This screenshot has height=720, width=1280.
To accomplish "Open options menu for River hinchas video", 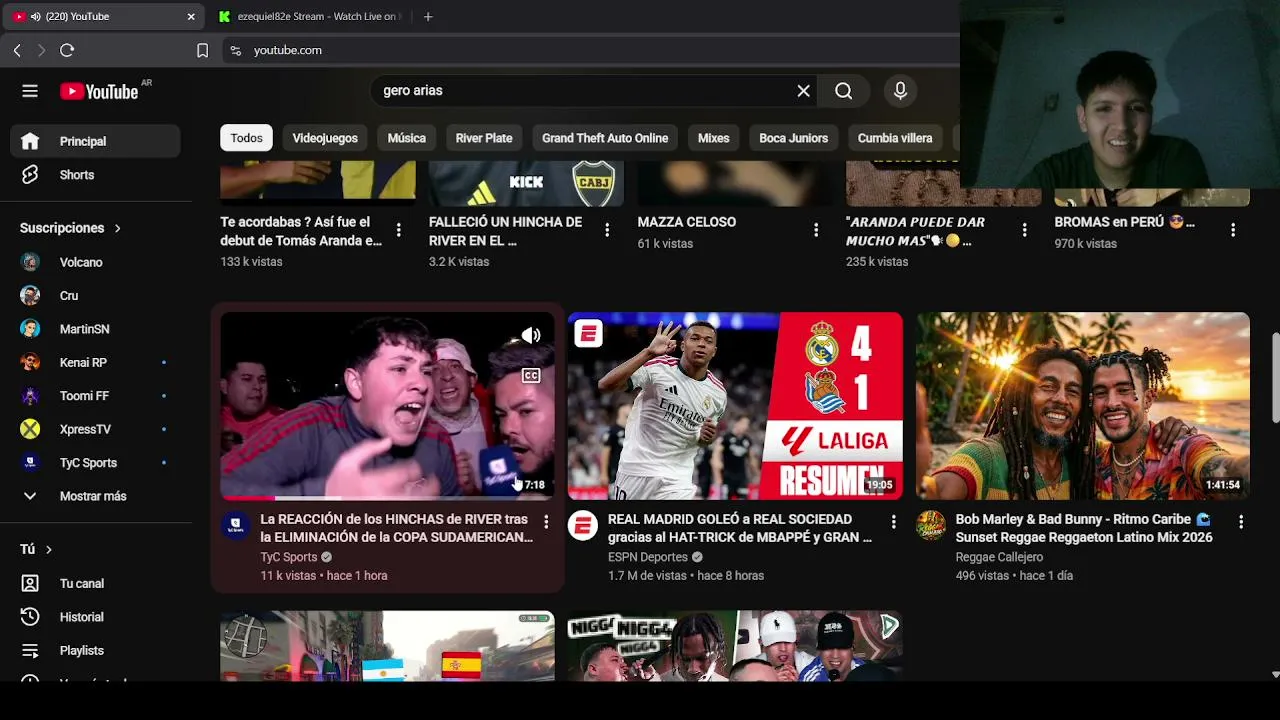I will point(546,522).
